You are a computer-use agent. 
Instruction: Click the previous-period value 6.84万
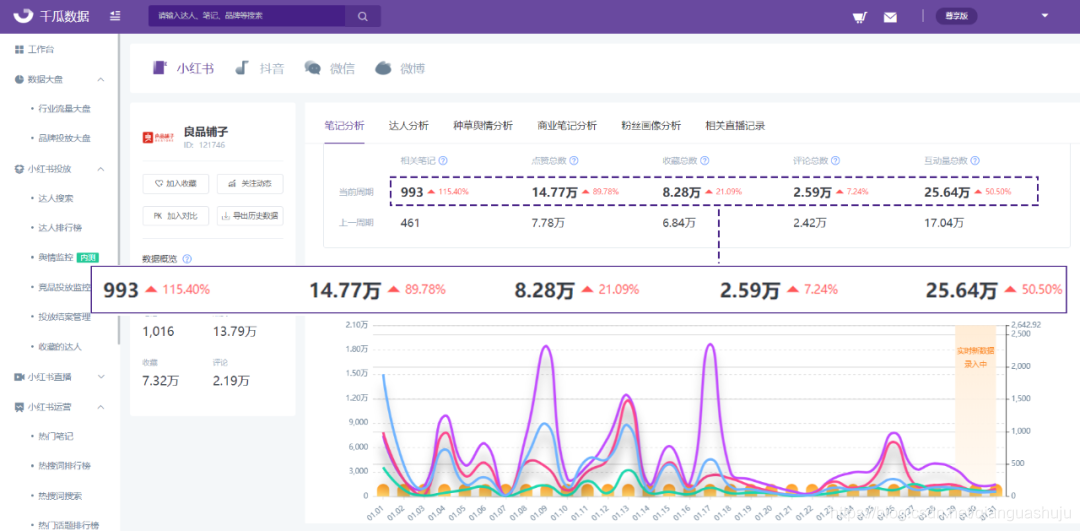pyautogui.click(x=678, y=222)
